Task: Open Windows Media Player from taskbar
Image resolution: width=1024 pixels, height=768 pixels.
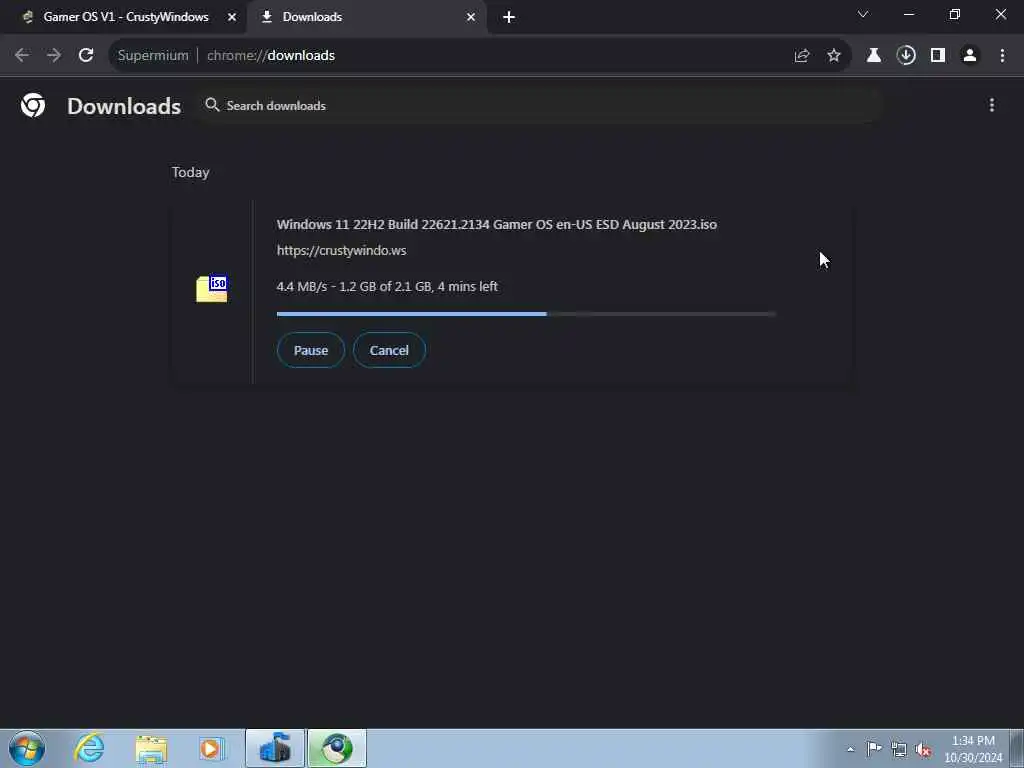Action: tap(211, 748)
